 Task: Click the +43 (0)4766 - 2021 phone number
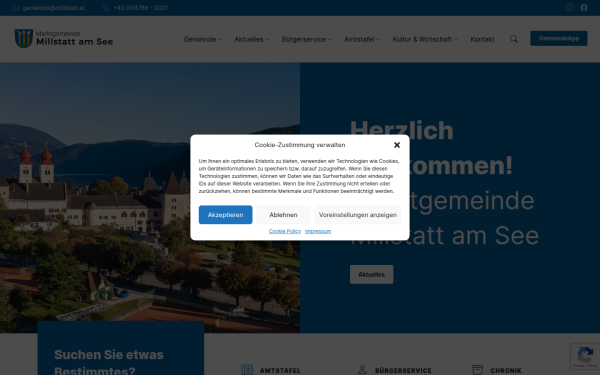[x=140, y=8]
